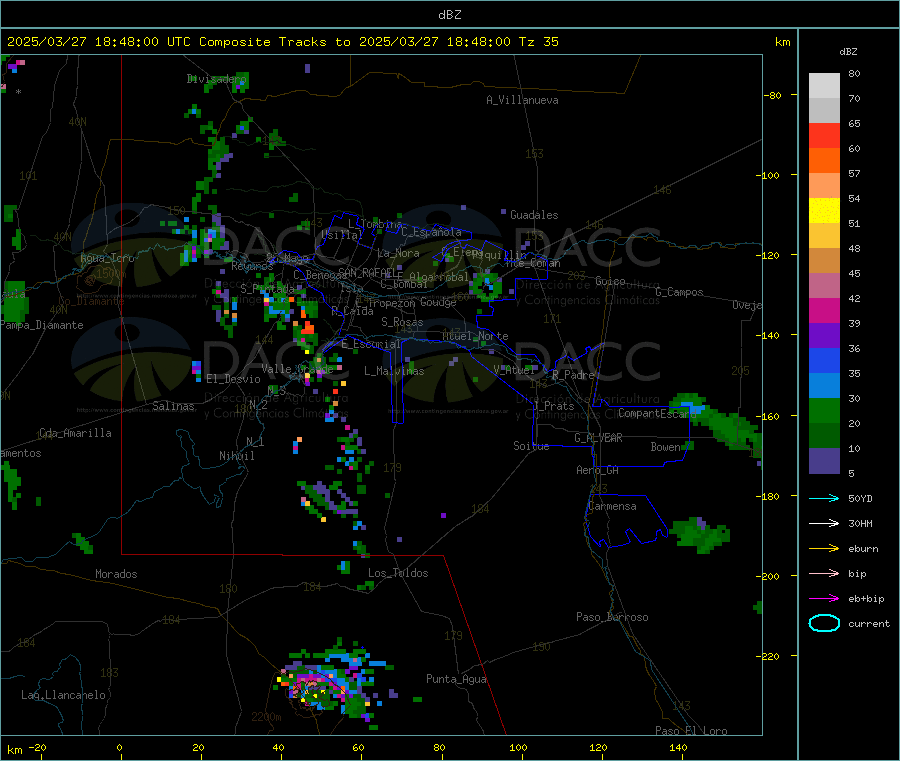Click the white 30HM arrow legend icon
Screen dimensions: 900x761
pyautogui.click(x=824, y=523)
